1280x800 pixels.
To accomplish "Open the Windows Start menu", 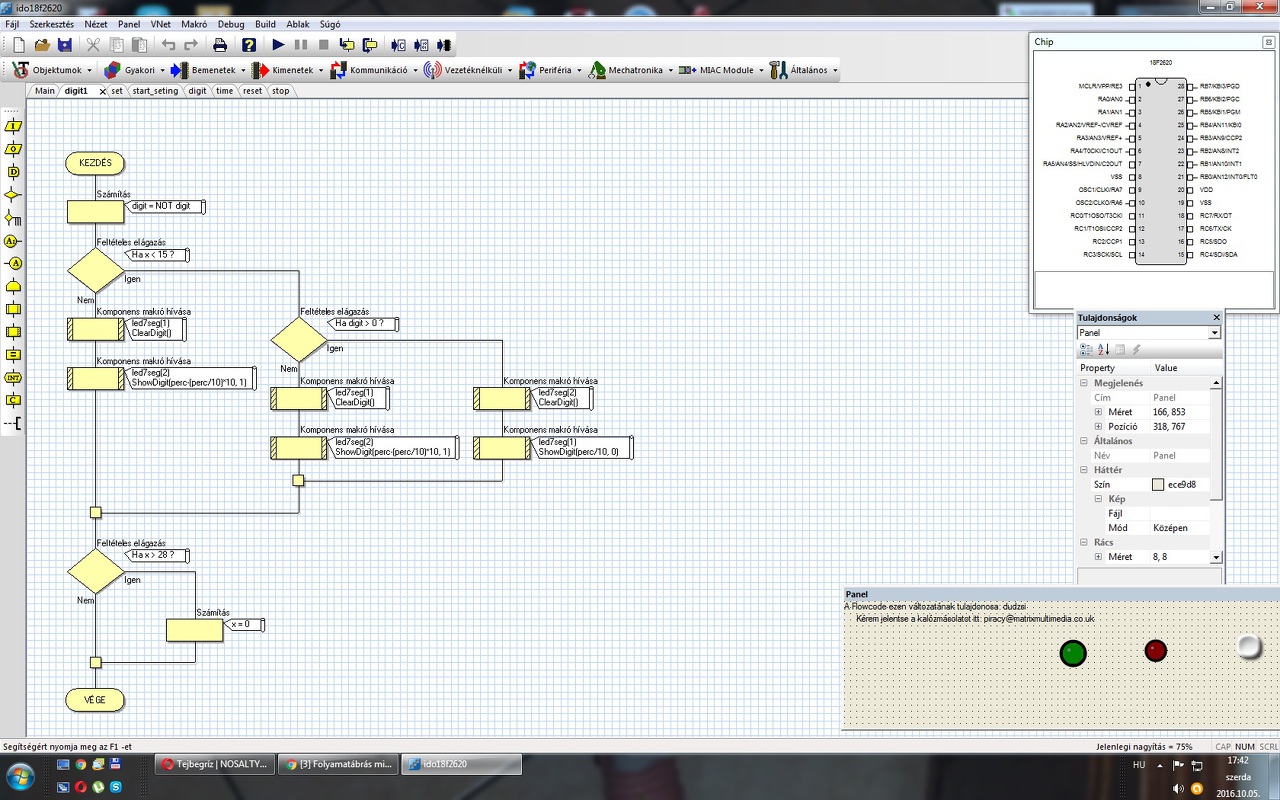I will [x=20, y=776].
